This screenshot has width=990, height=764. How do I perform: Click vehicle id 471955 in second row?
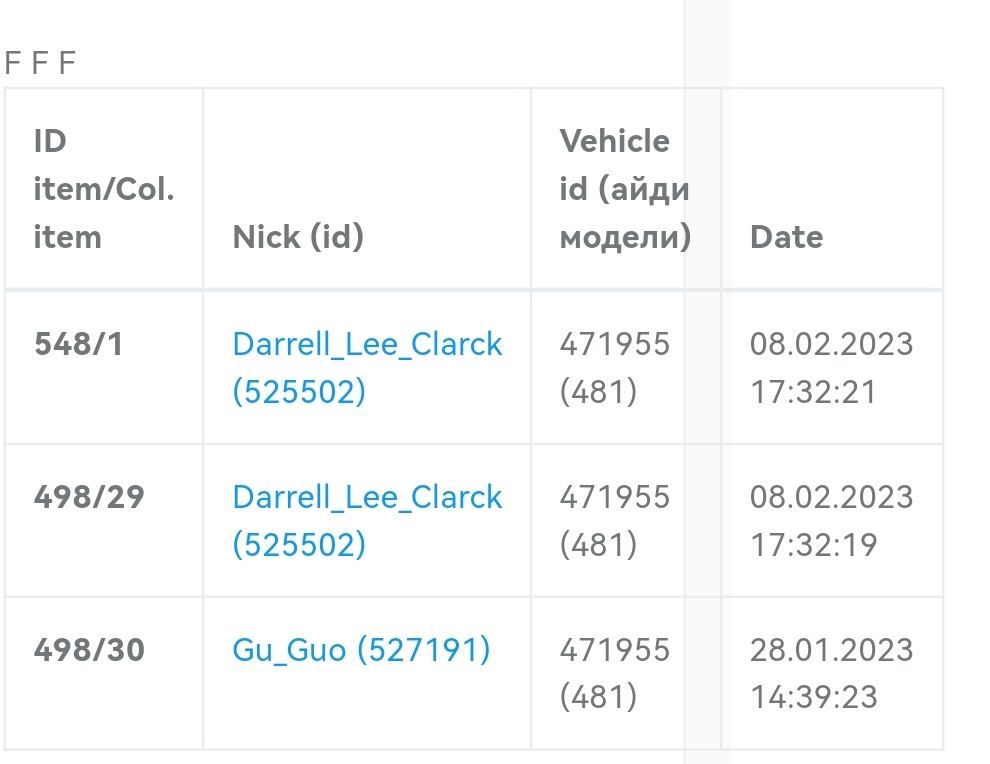pyautogui.click(x=614, y=497)
